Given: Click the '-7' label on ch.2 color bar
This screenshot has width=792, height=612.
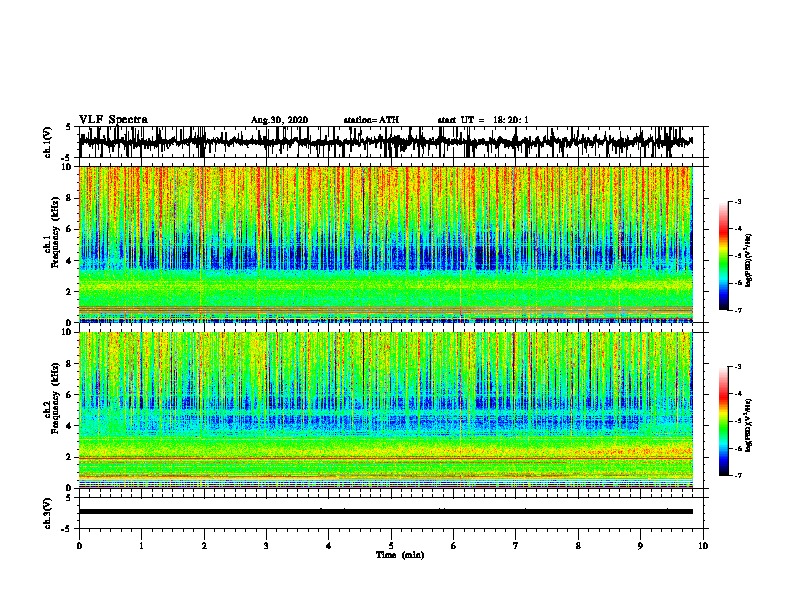Looking at the screenshot, I should (x=737, y=476).
